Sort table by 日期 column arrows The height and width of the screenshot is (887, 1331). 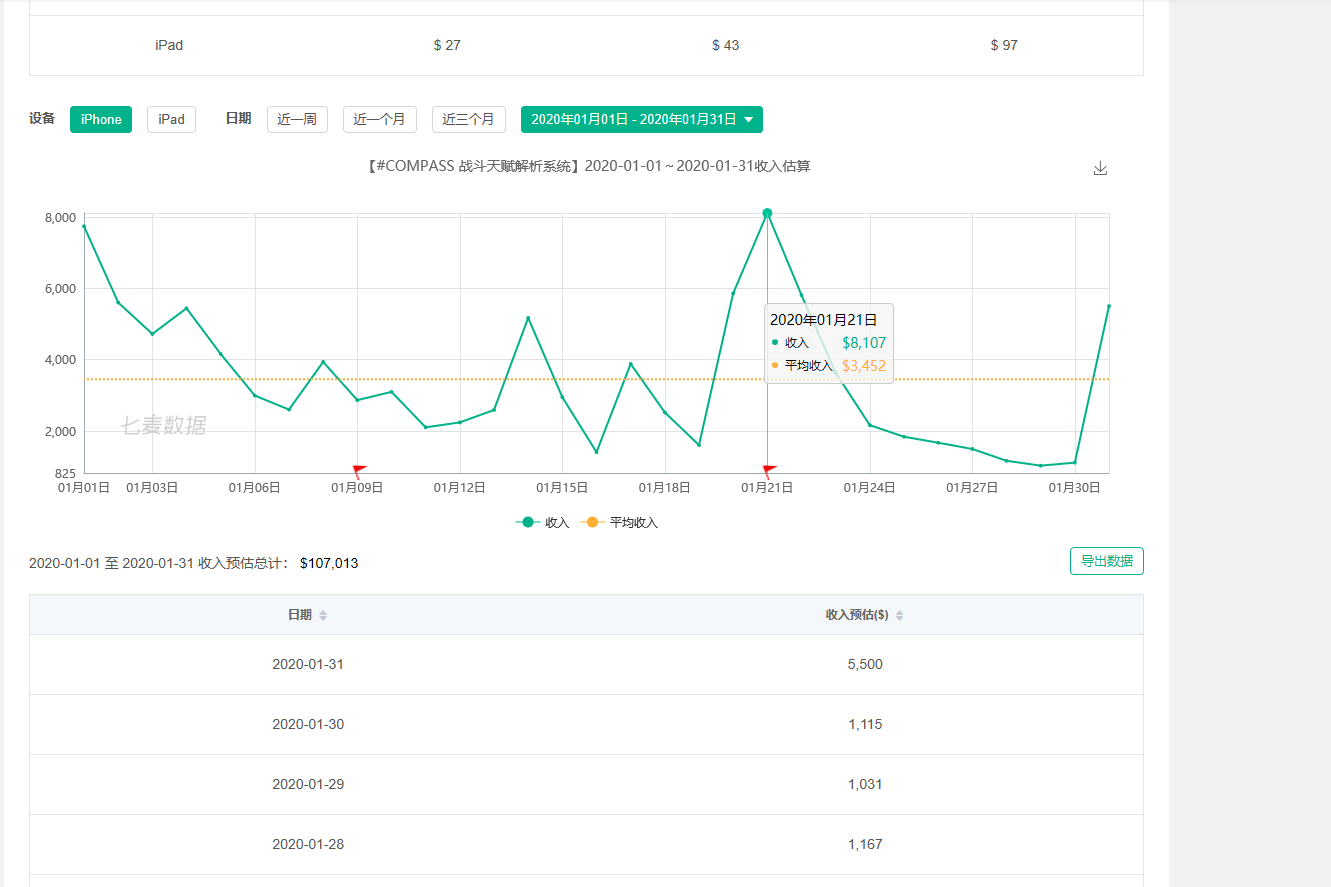323,616
